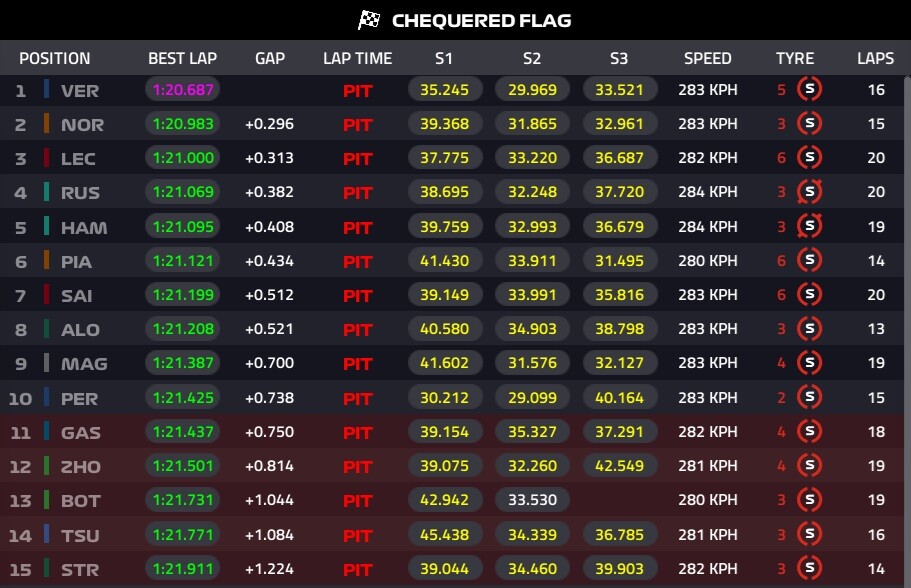Click Alonso's soft tyre icon

809,329
